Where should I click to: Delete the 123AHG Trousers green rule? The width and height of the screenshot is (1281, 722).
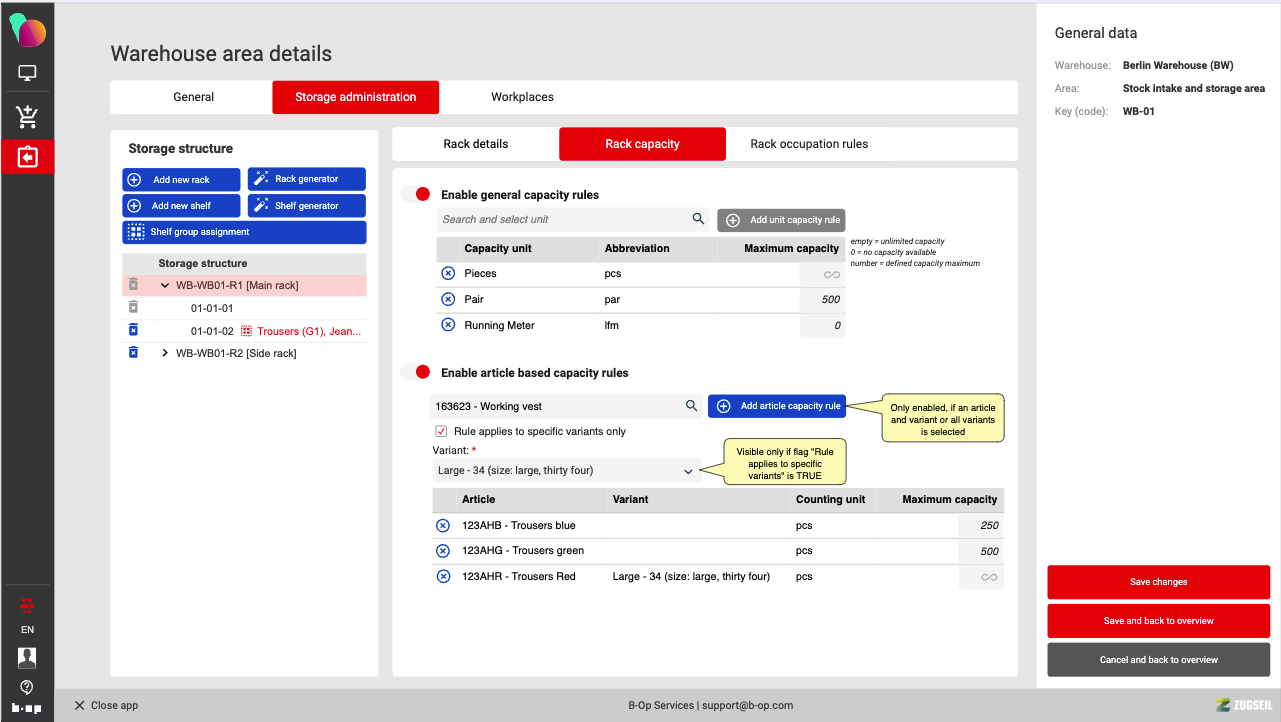pos(443,551)
